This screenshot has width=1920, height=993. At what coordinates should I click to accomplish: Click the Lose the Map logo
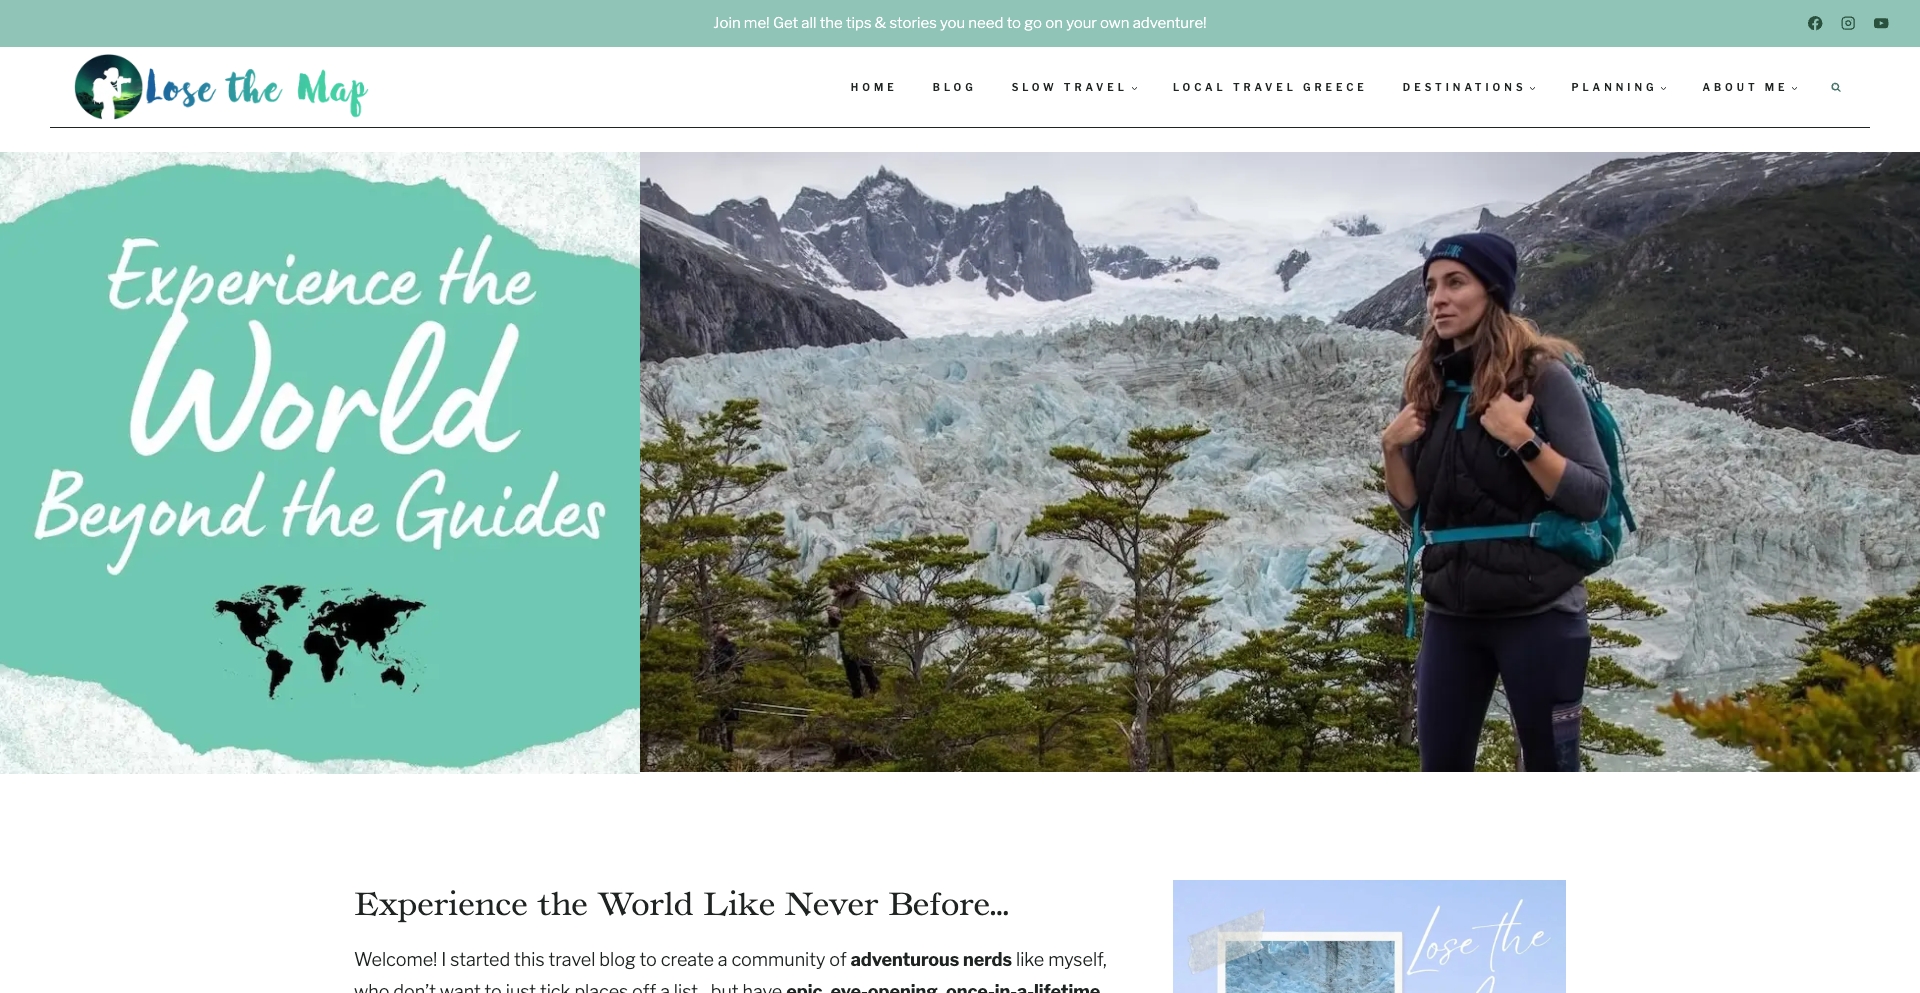(x=221, y=87)
